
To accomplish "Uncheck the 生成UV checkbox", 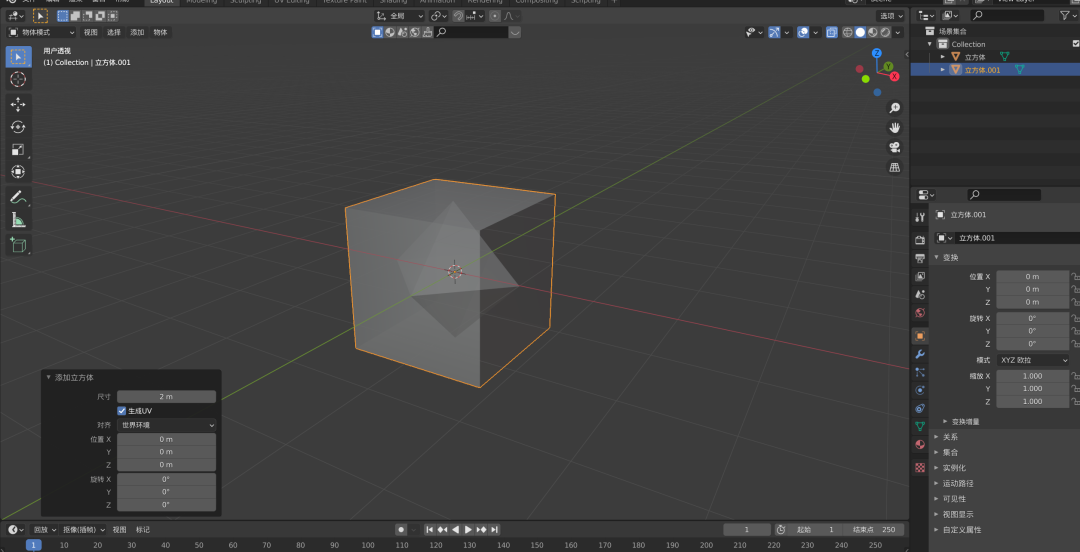I will pyautogui.click(x=122, y=411).
